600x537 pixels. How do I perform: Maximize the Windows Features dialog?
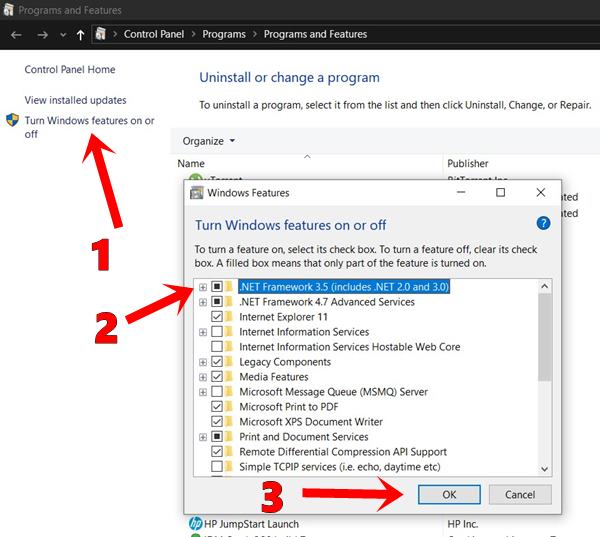click(x=501, y=192)
